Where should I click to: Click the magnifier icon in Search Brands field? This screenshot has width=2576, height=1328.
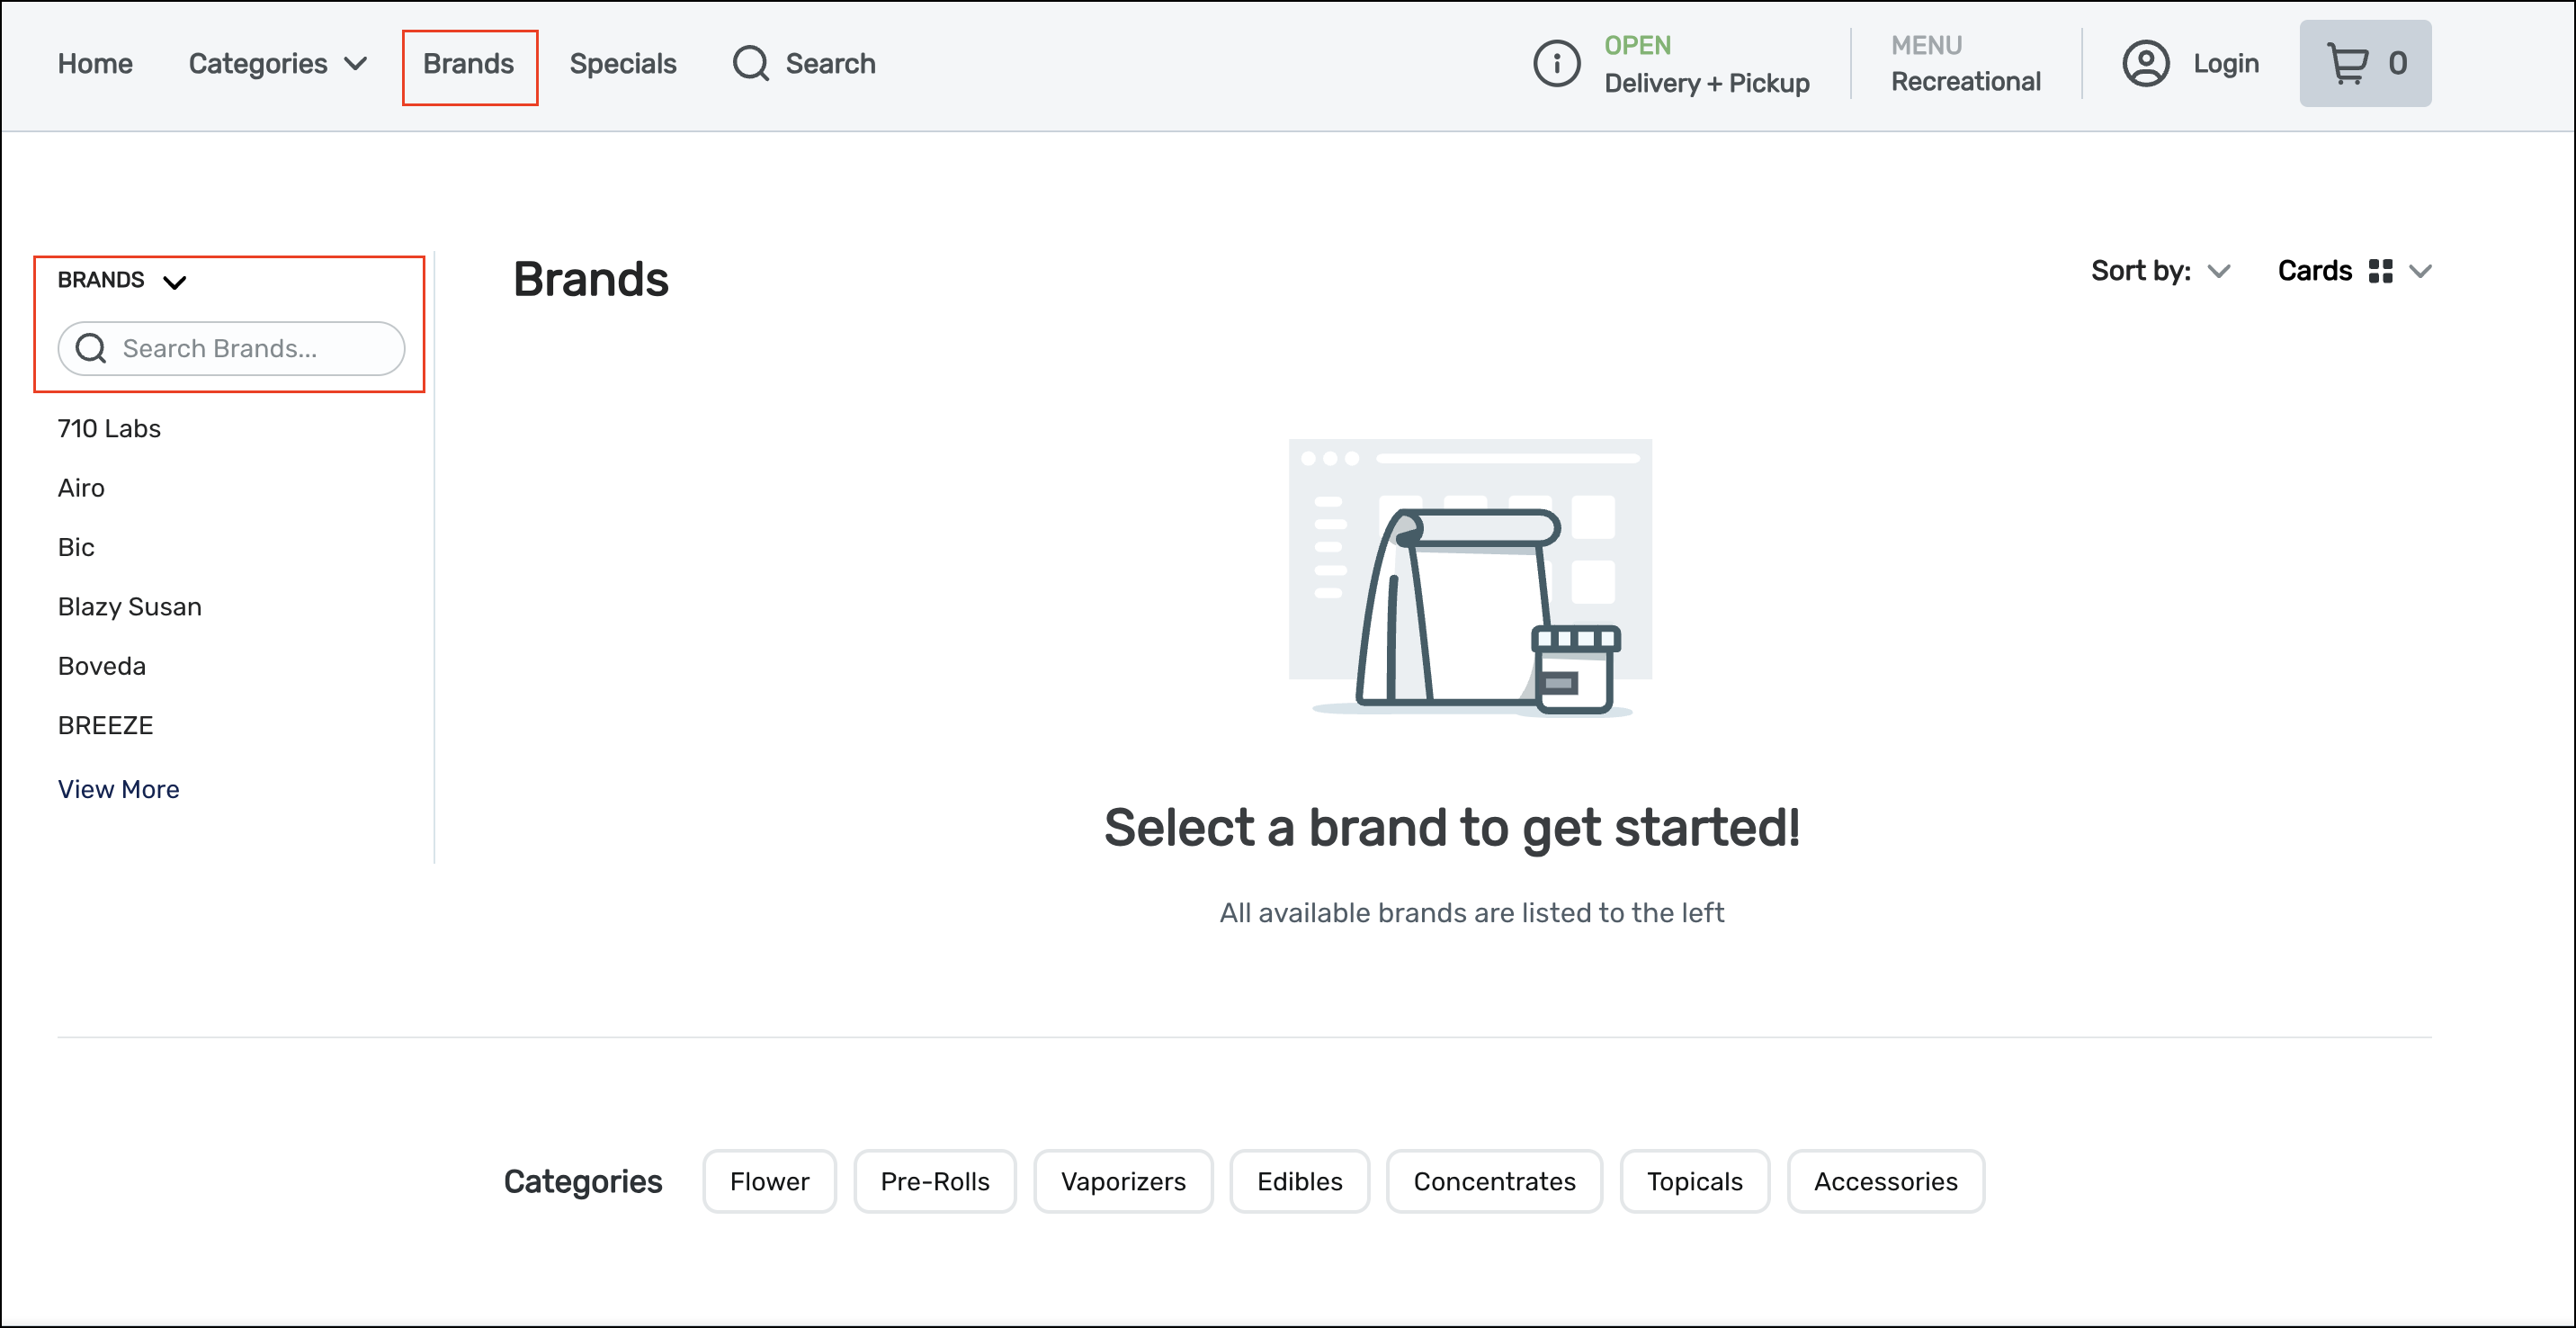click(x=91, y=348)
